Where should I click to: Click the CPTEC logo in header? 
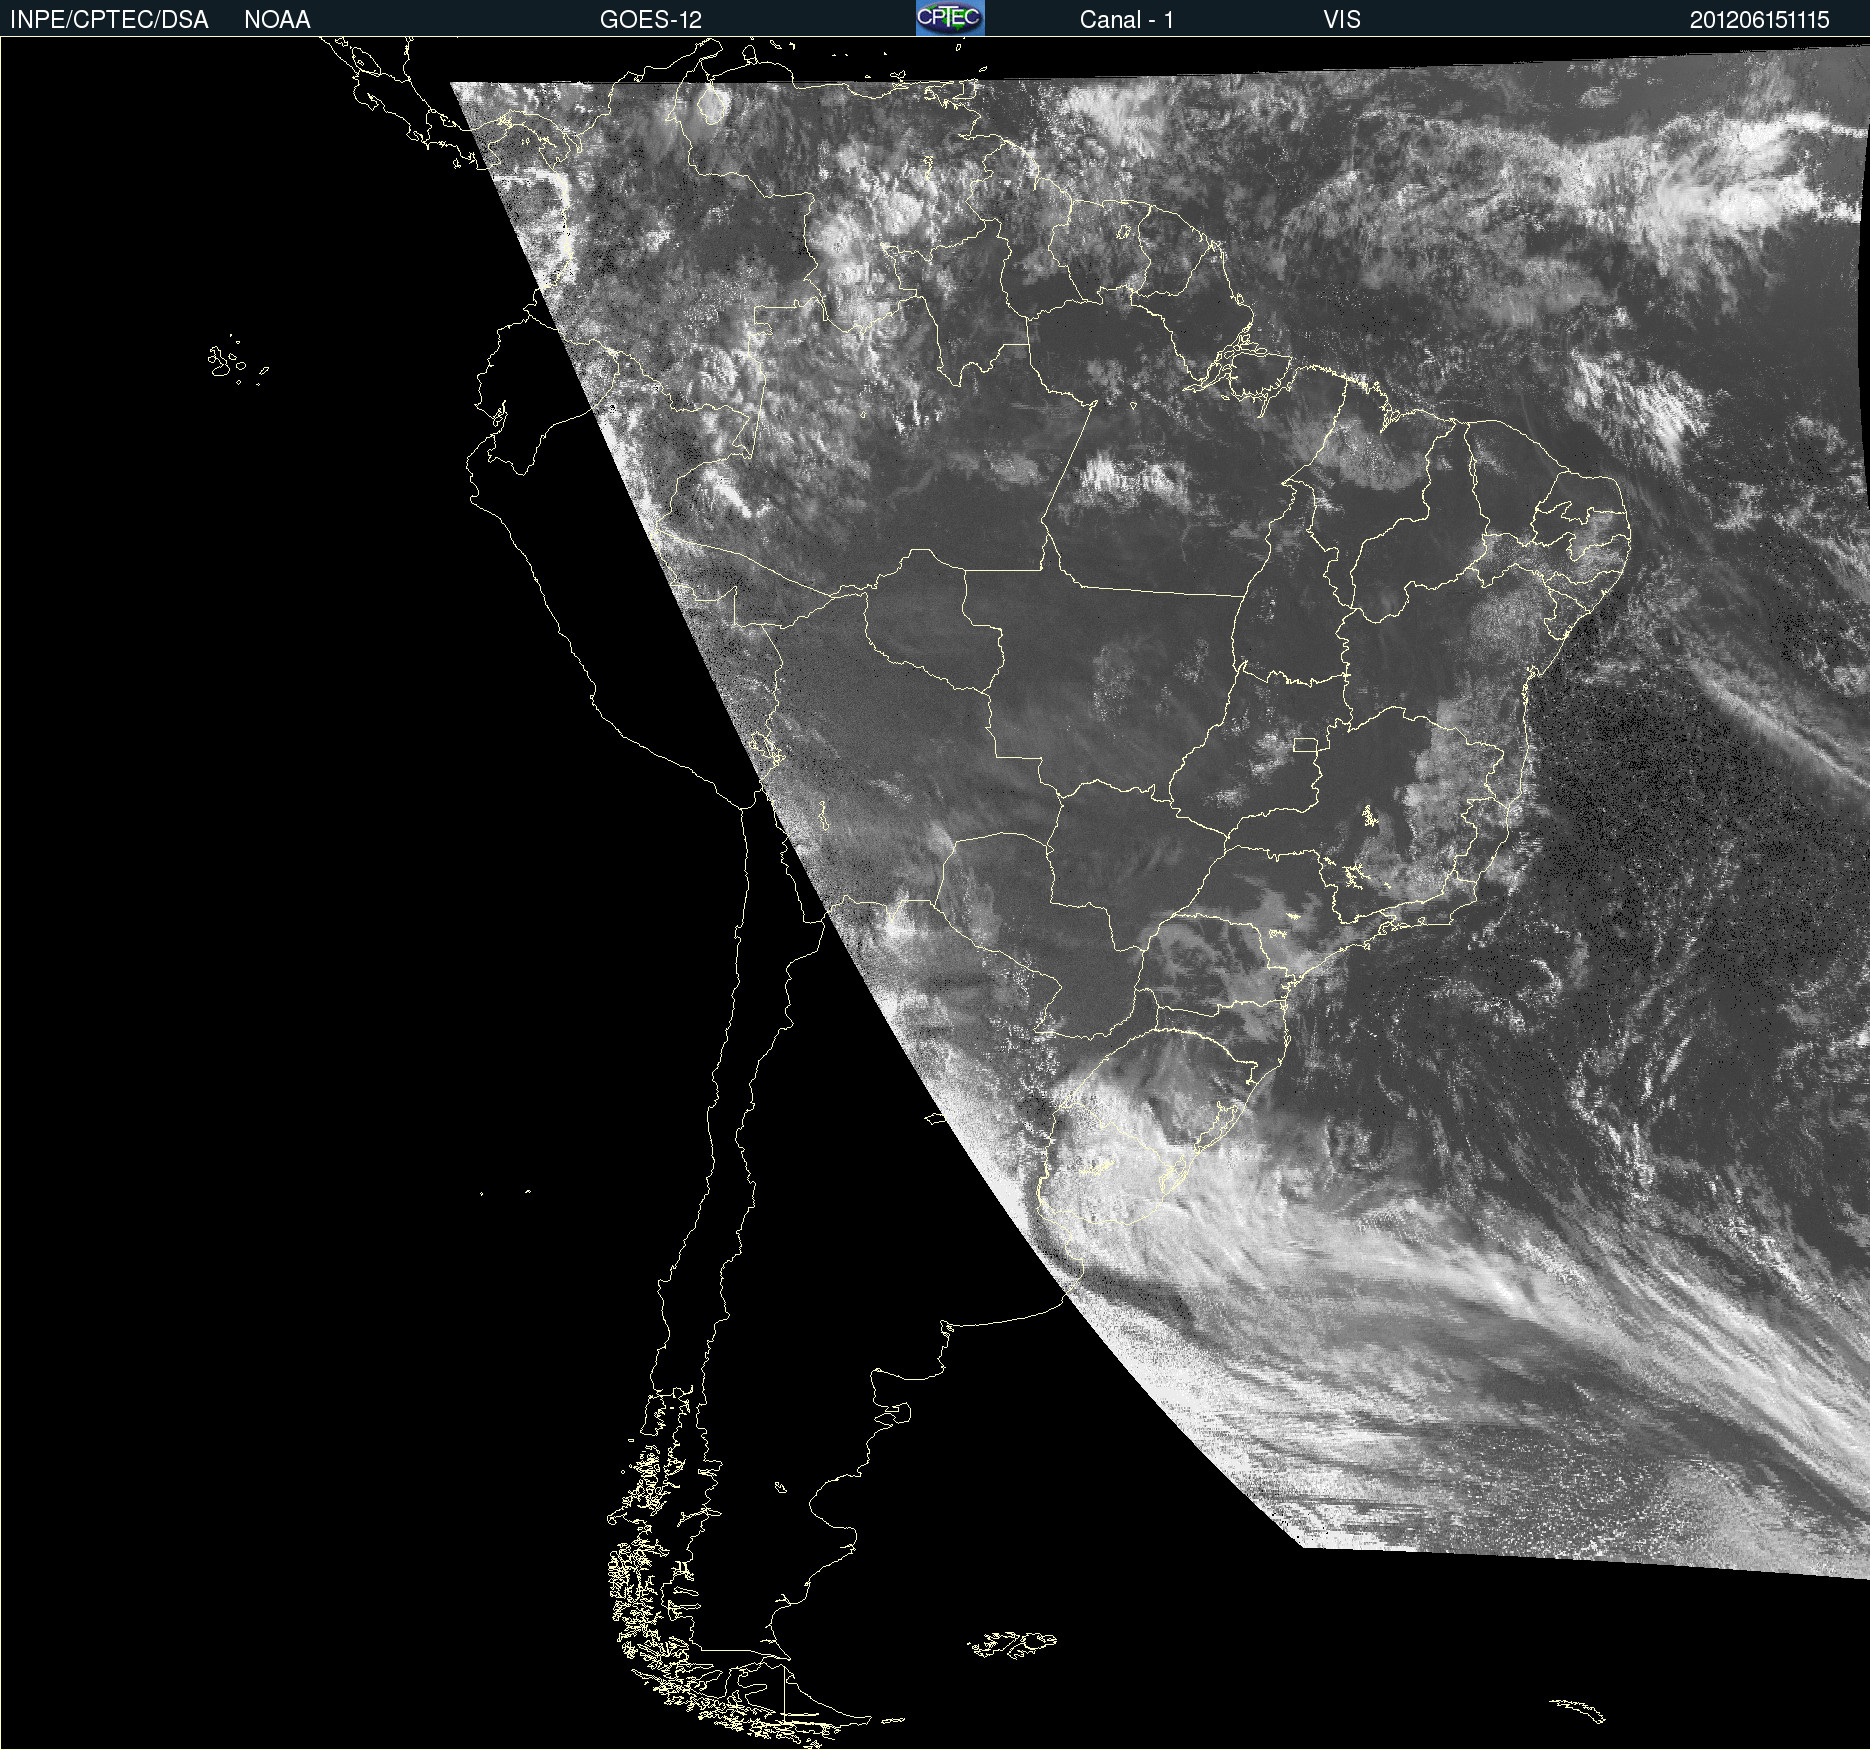point(950,18)
